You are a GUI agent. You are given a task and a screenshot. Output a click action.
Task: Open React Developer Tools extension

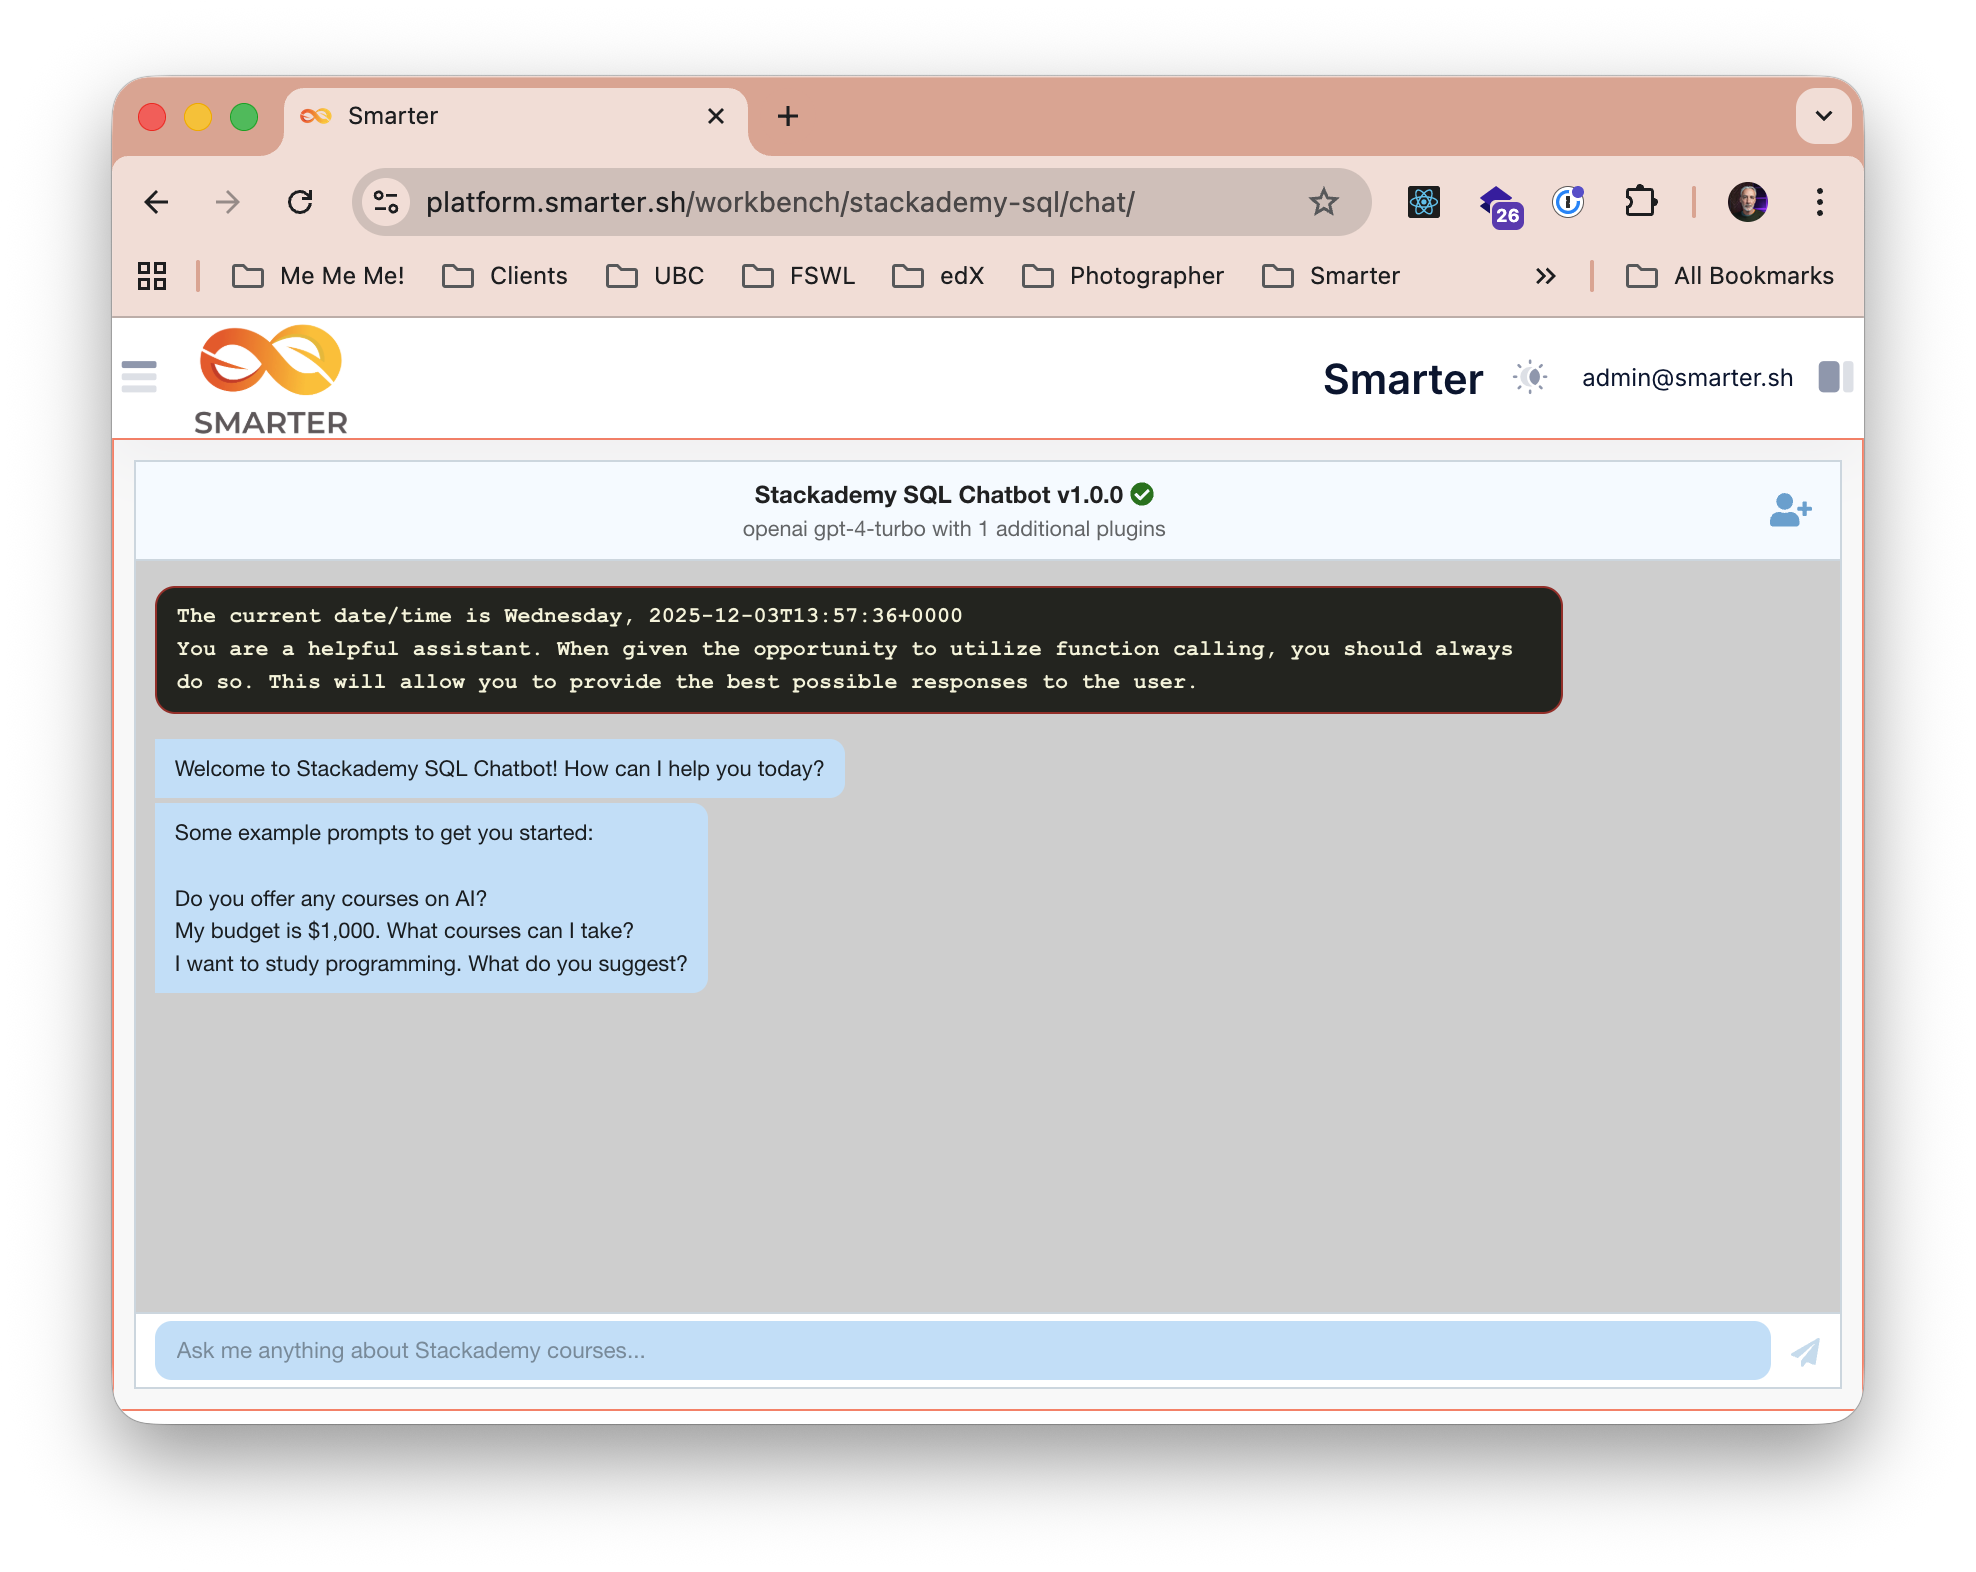1424,202
